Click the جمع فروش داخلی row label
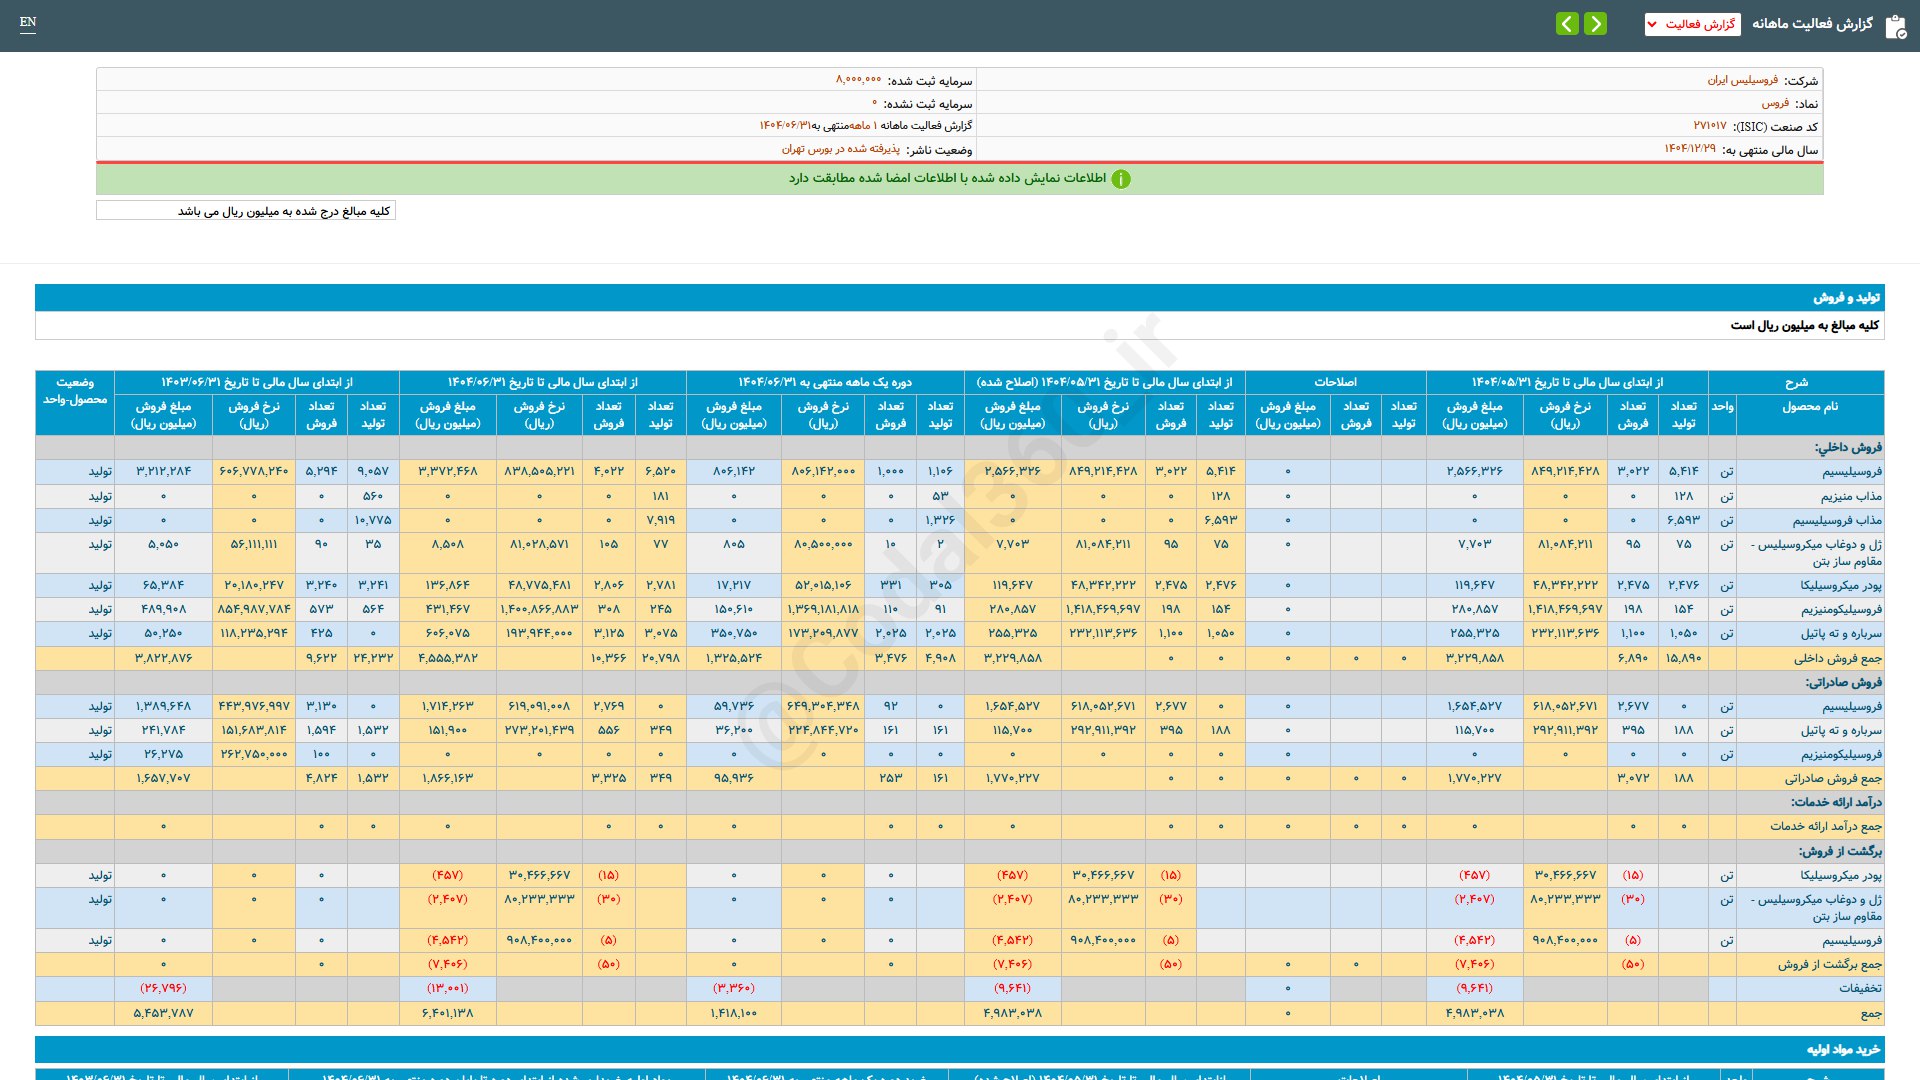Screen dimensions: 1920x1080 [x=1837, y=658]
